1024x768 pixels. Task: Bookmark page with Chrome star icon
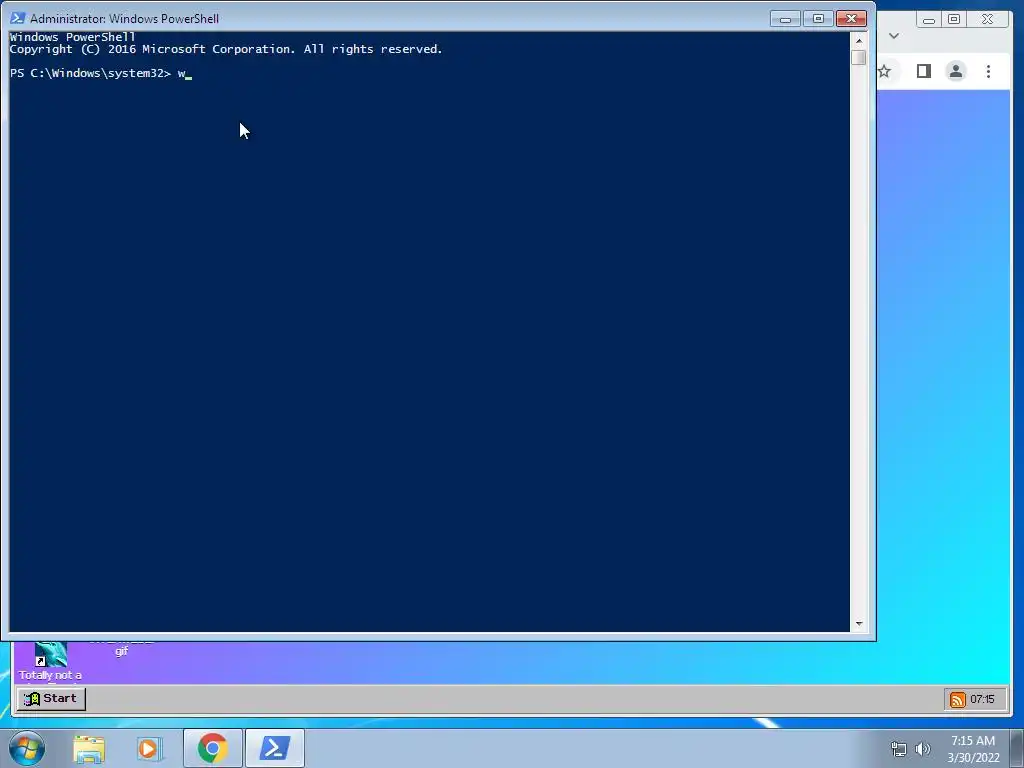(x=884, y=71)
